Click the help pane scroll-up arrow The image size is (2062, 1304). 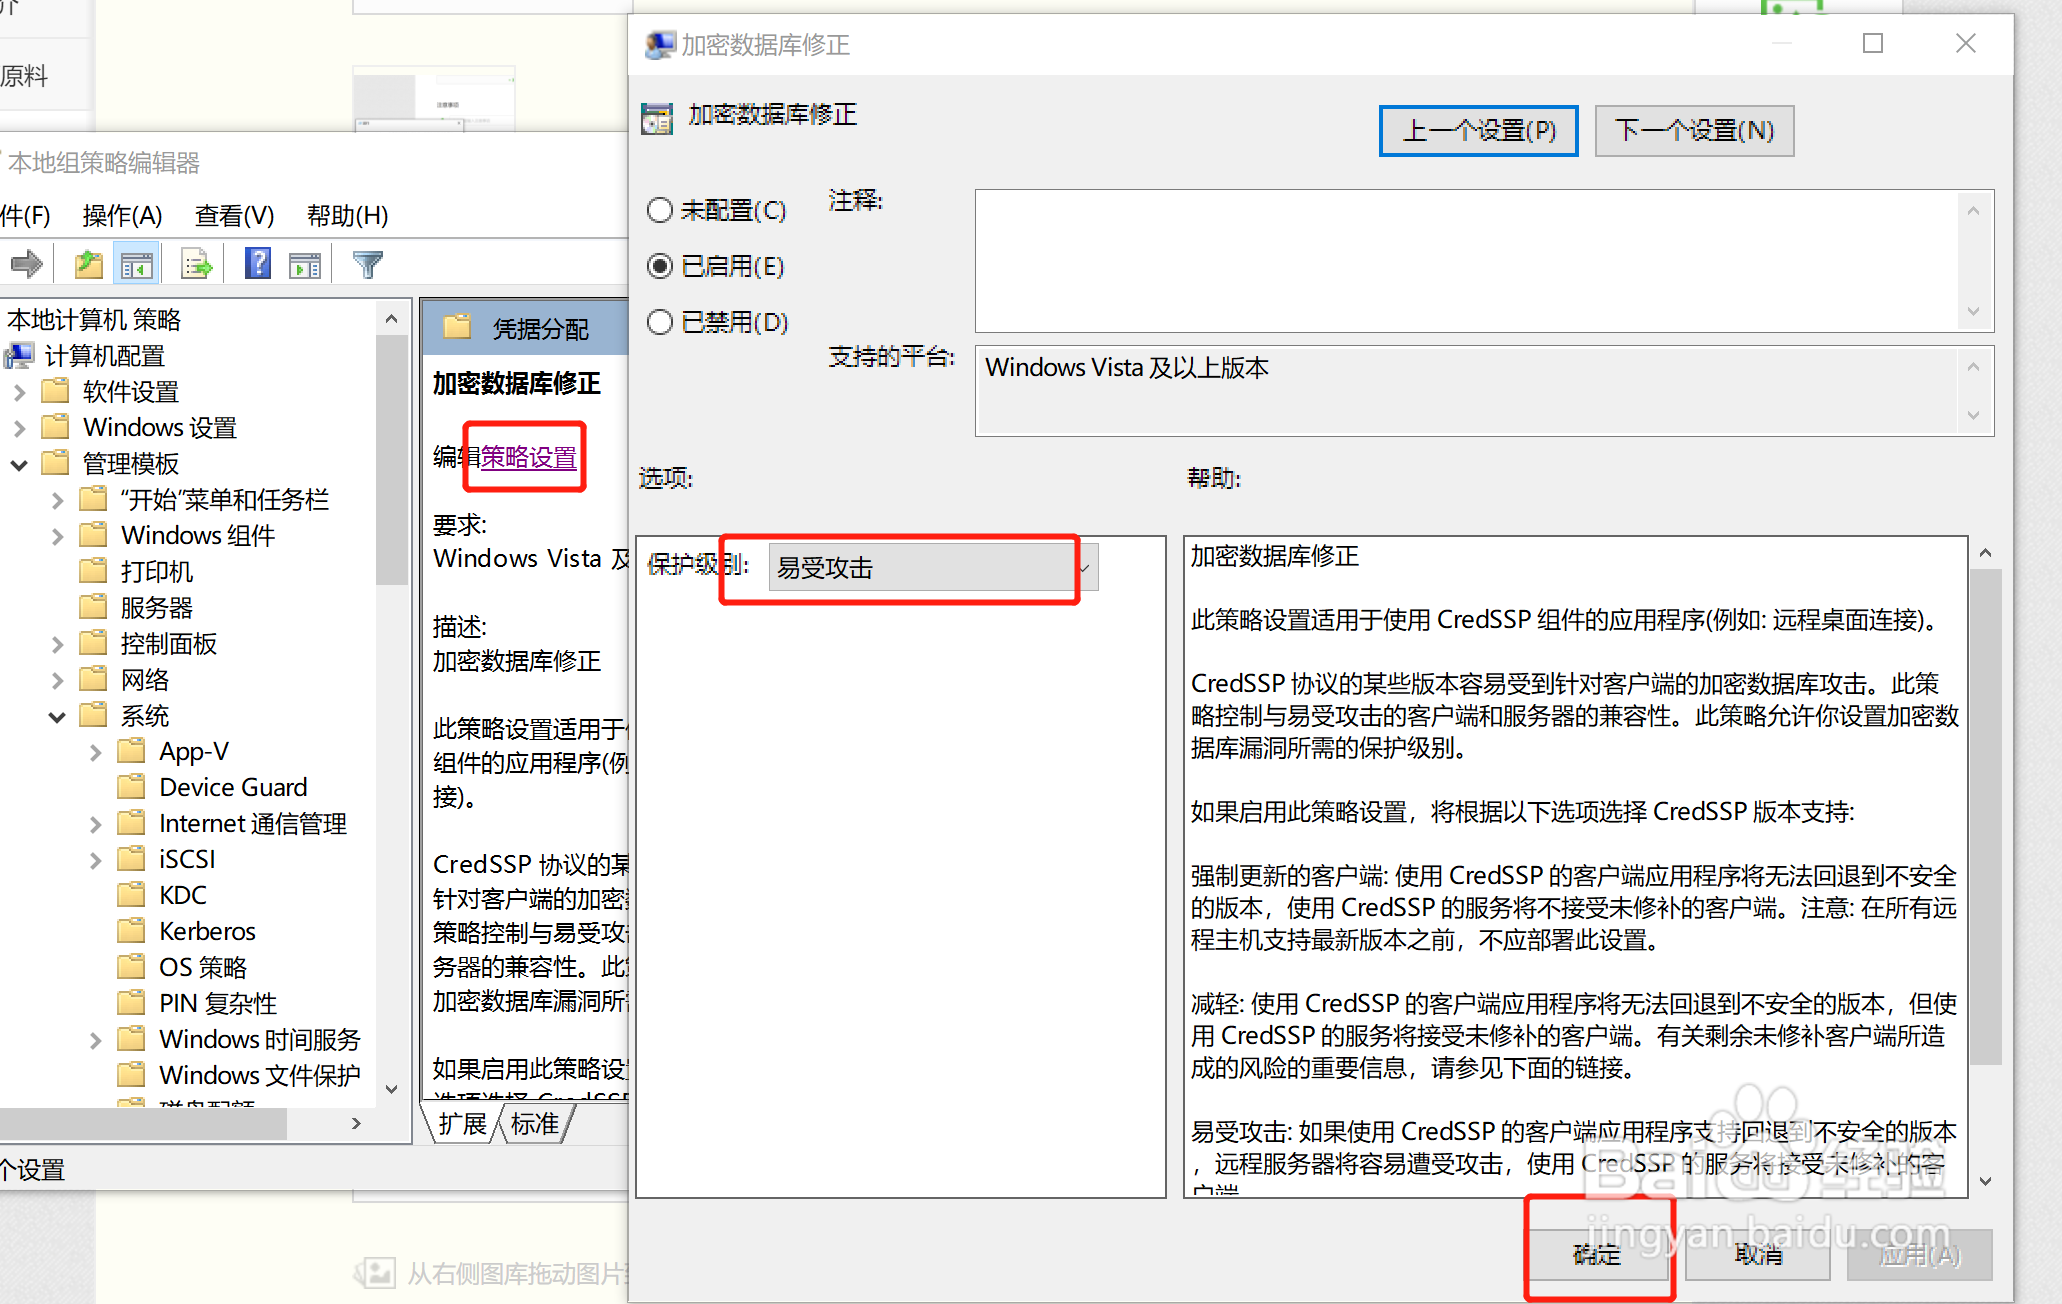point(1985,553)
